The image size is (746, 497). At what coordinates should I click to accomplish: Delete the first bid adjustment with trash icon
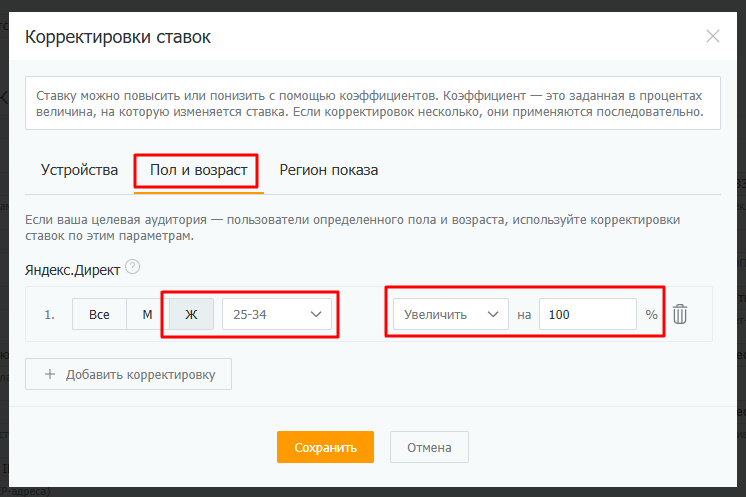(679, 314)
